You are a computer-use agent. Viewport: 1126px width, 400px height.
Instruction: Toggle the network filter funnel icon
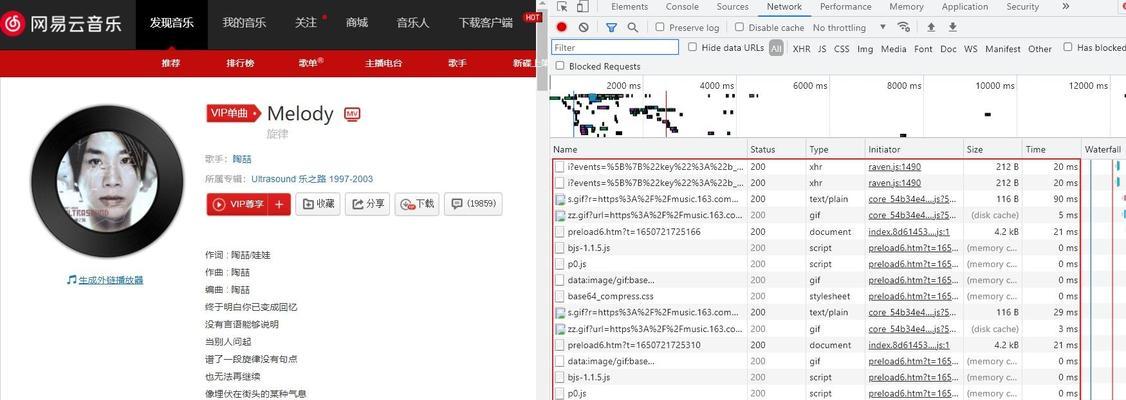click(x=611, y=27)
